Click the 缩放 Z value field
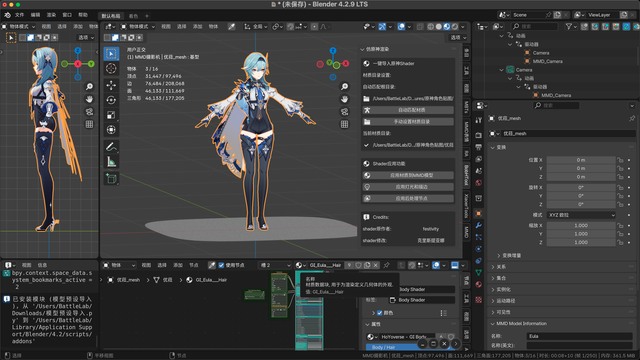The width and height of the screenshot is (640, 360). pyautogui.click(x=581, y=242)
